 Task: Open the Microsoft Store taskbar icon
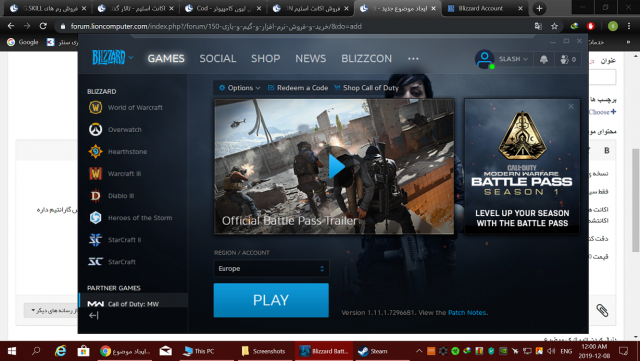[84, 351]
